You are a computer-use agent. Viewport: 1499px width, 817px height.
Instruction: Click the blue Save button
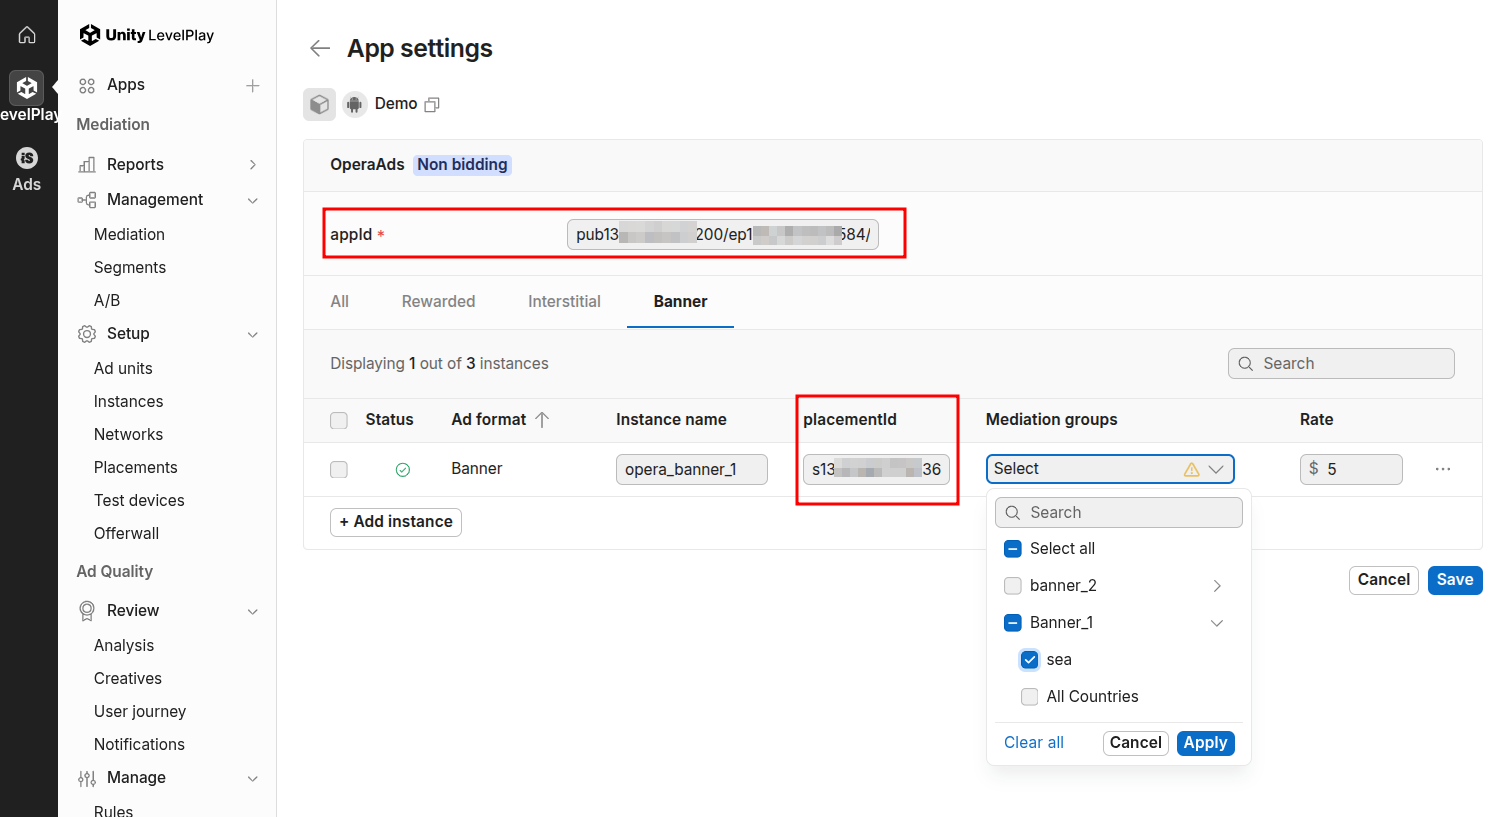coord(1455,580)
